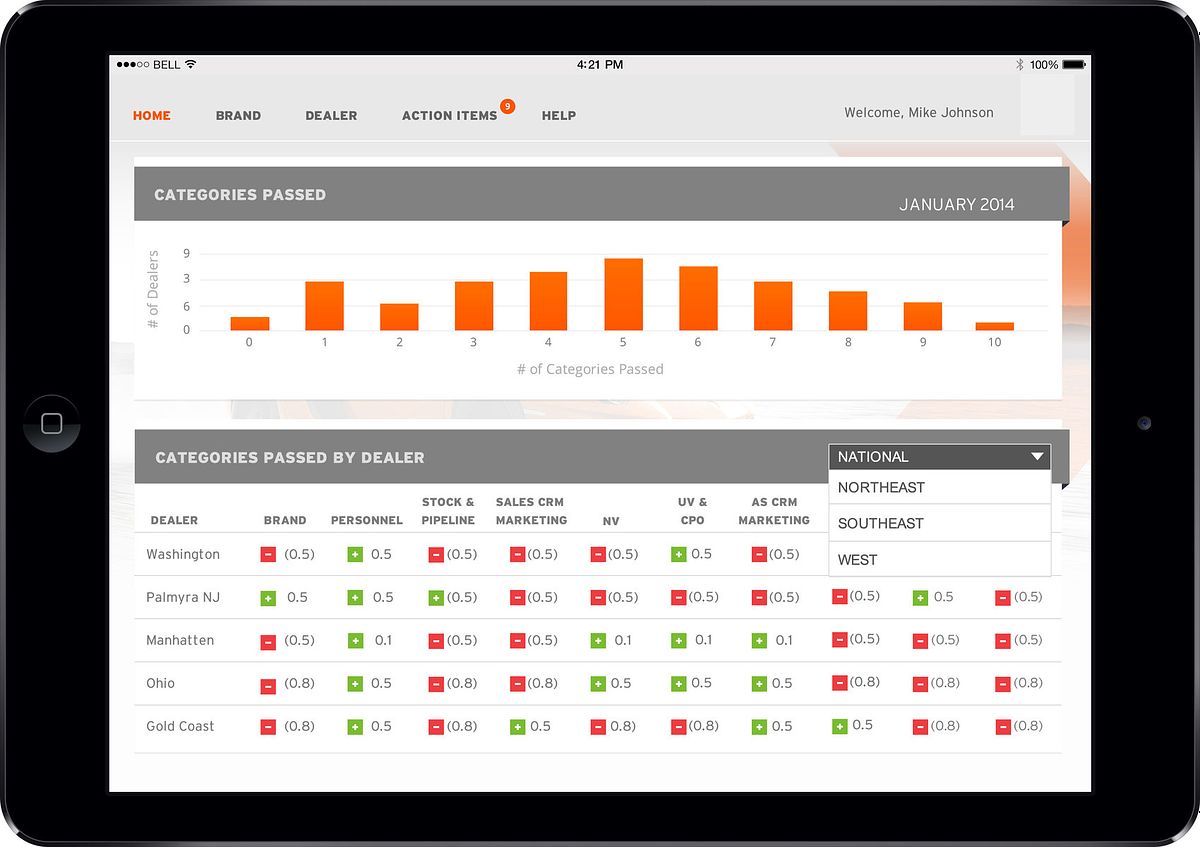Click the tallest bar for 5 categories passed

tap(623, 295)
